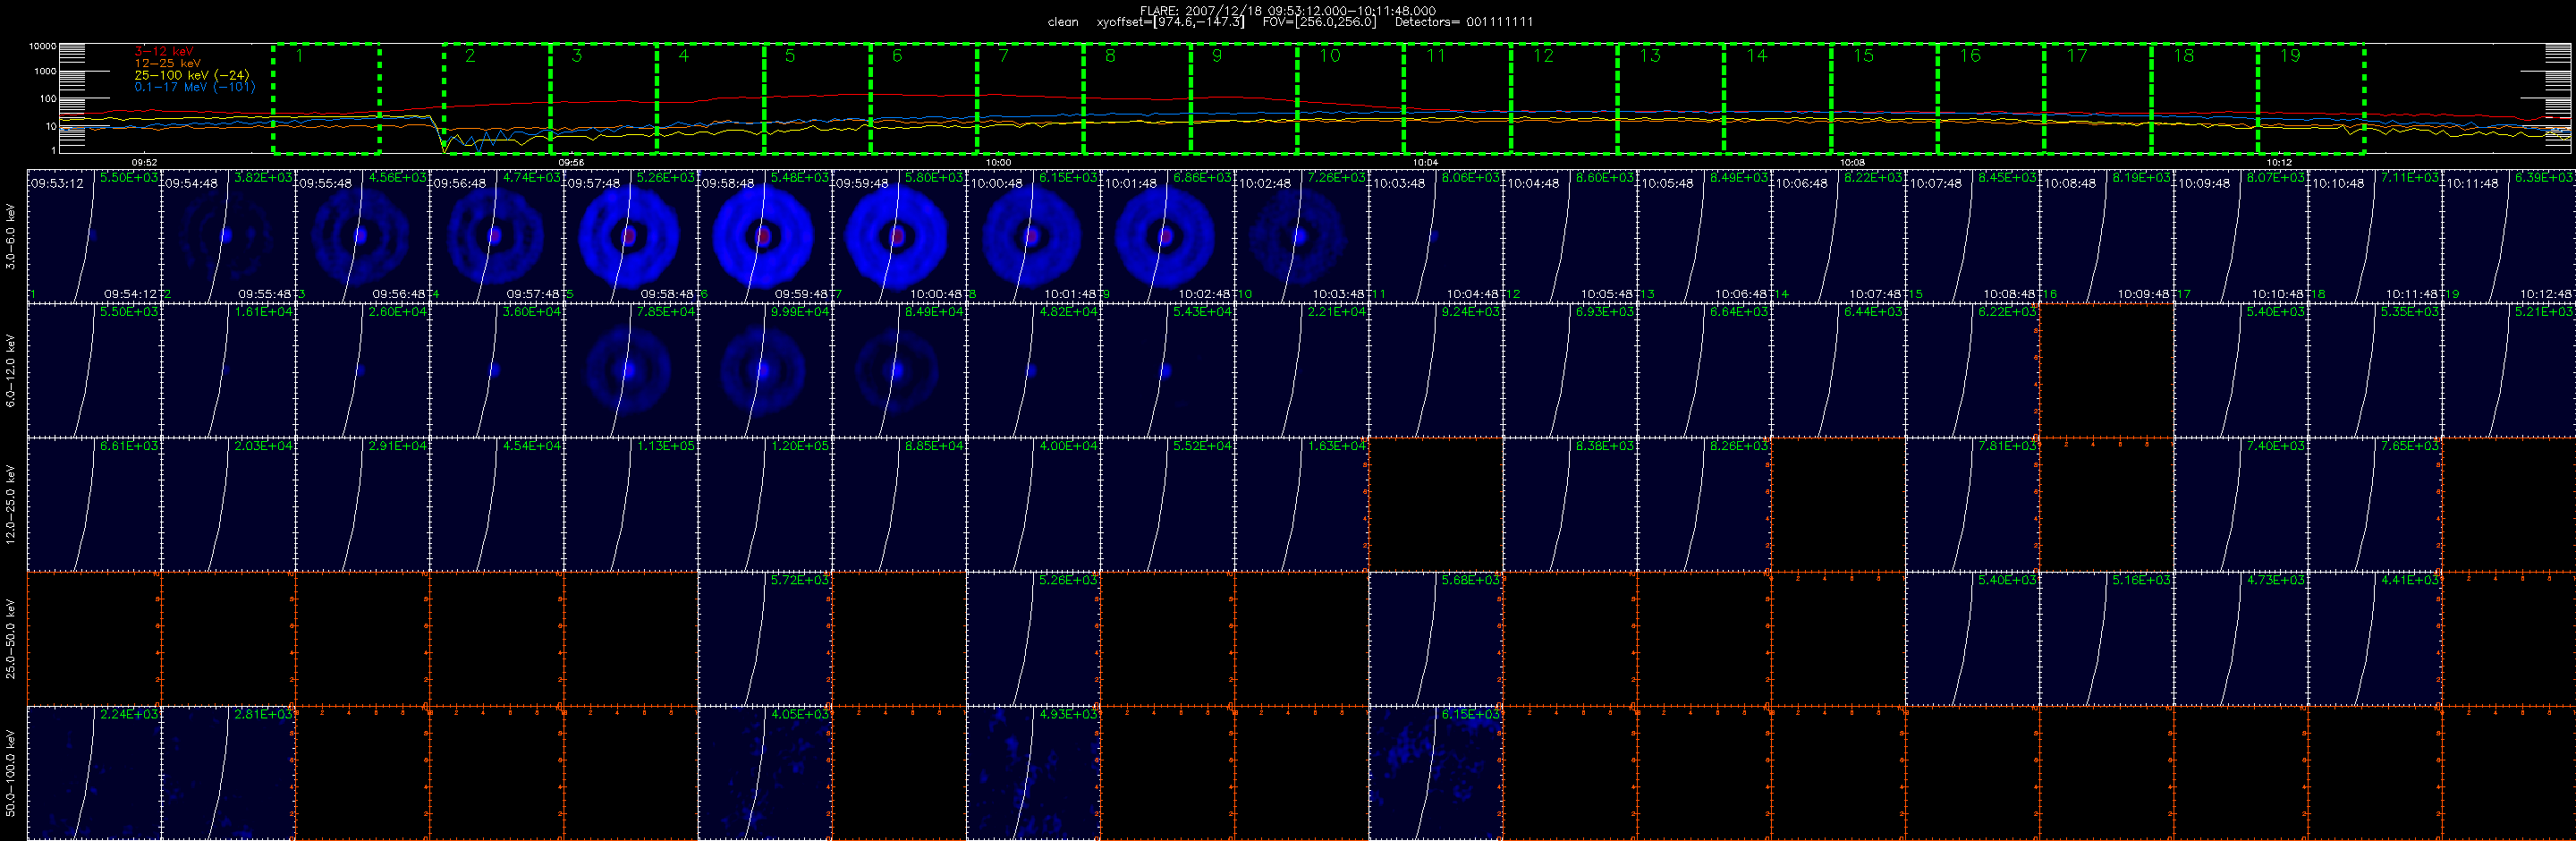
Task: Open the 6.0-12.0 keV image labeled 3.60E+04
Action: (496, 370)
